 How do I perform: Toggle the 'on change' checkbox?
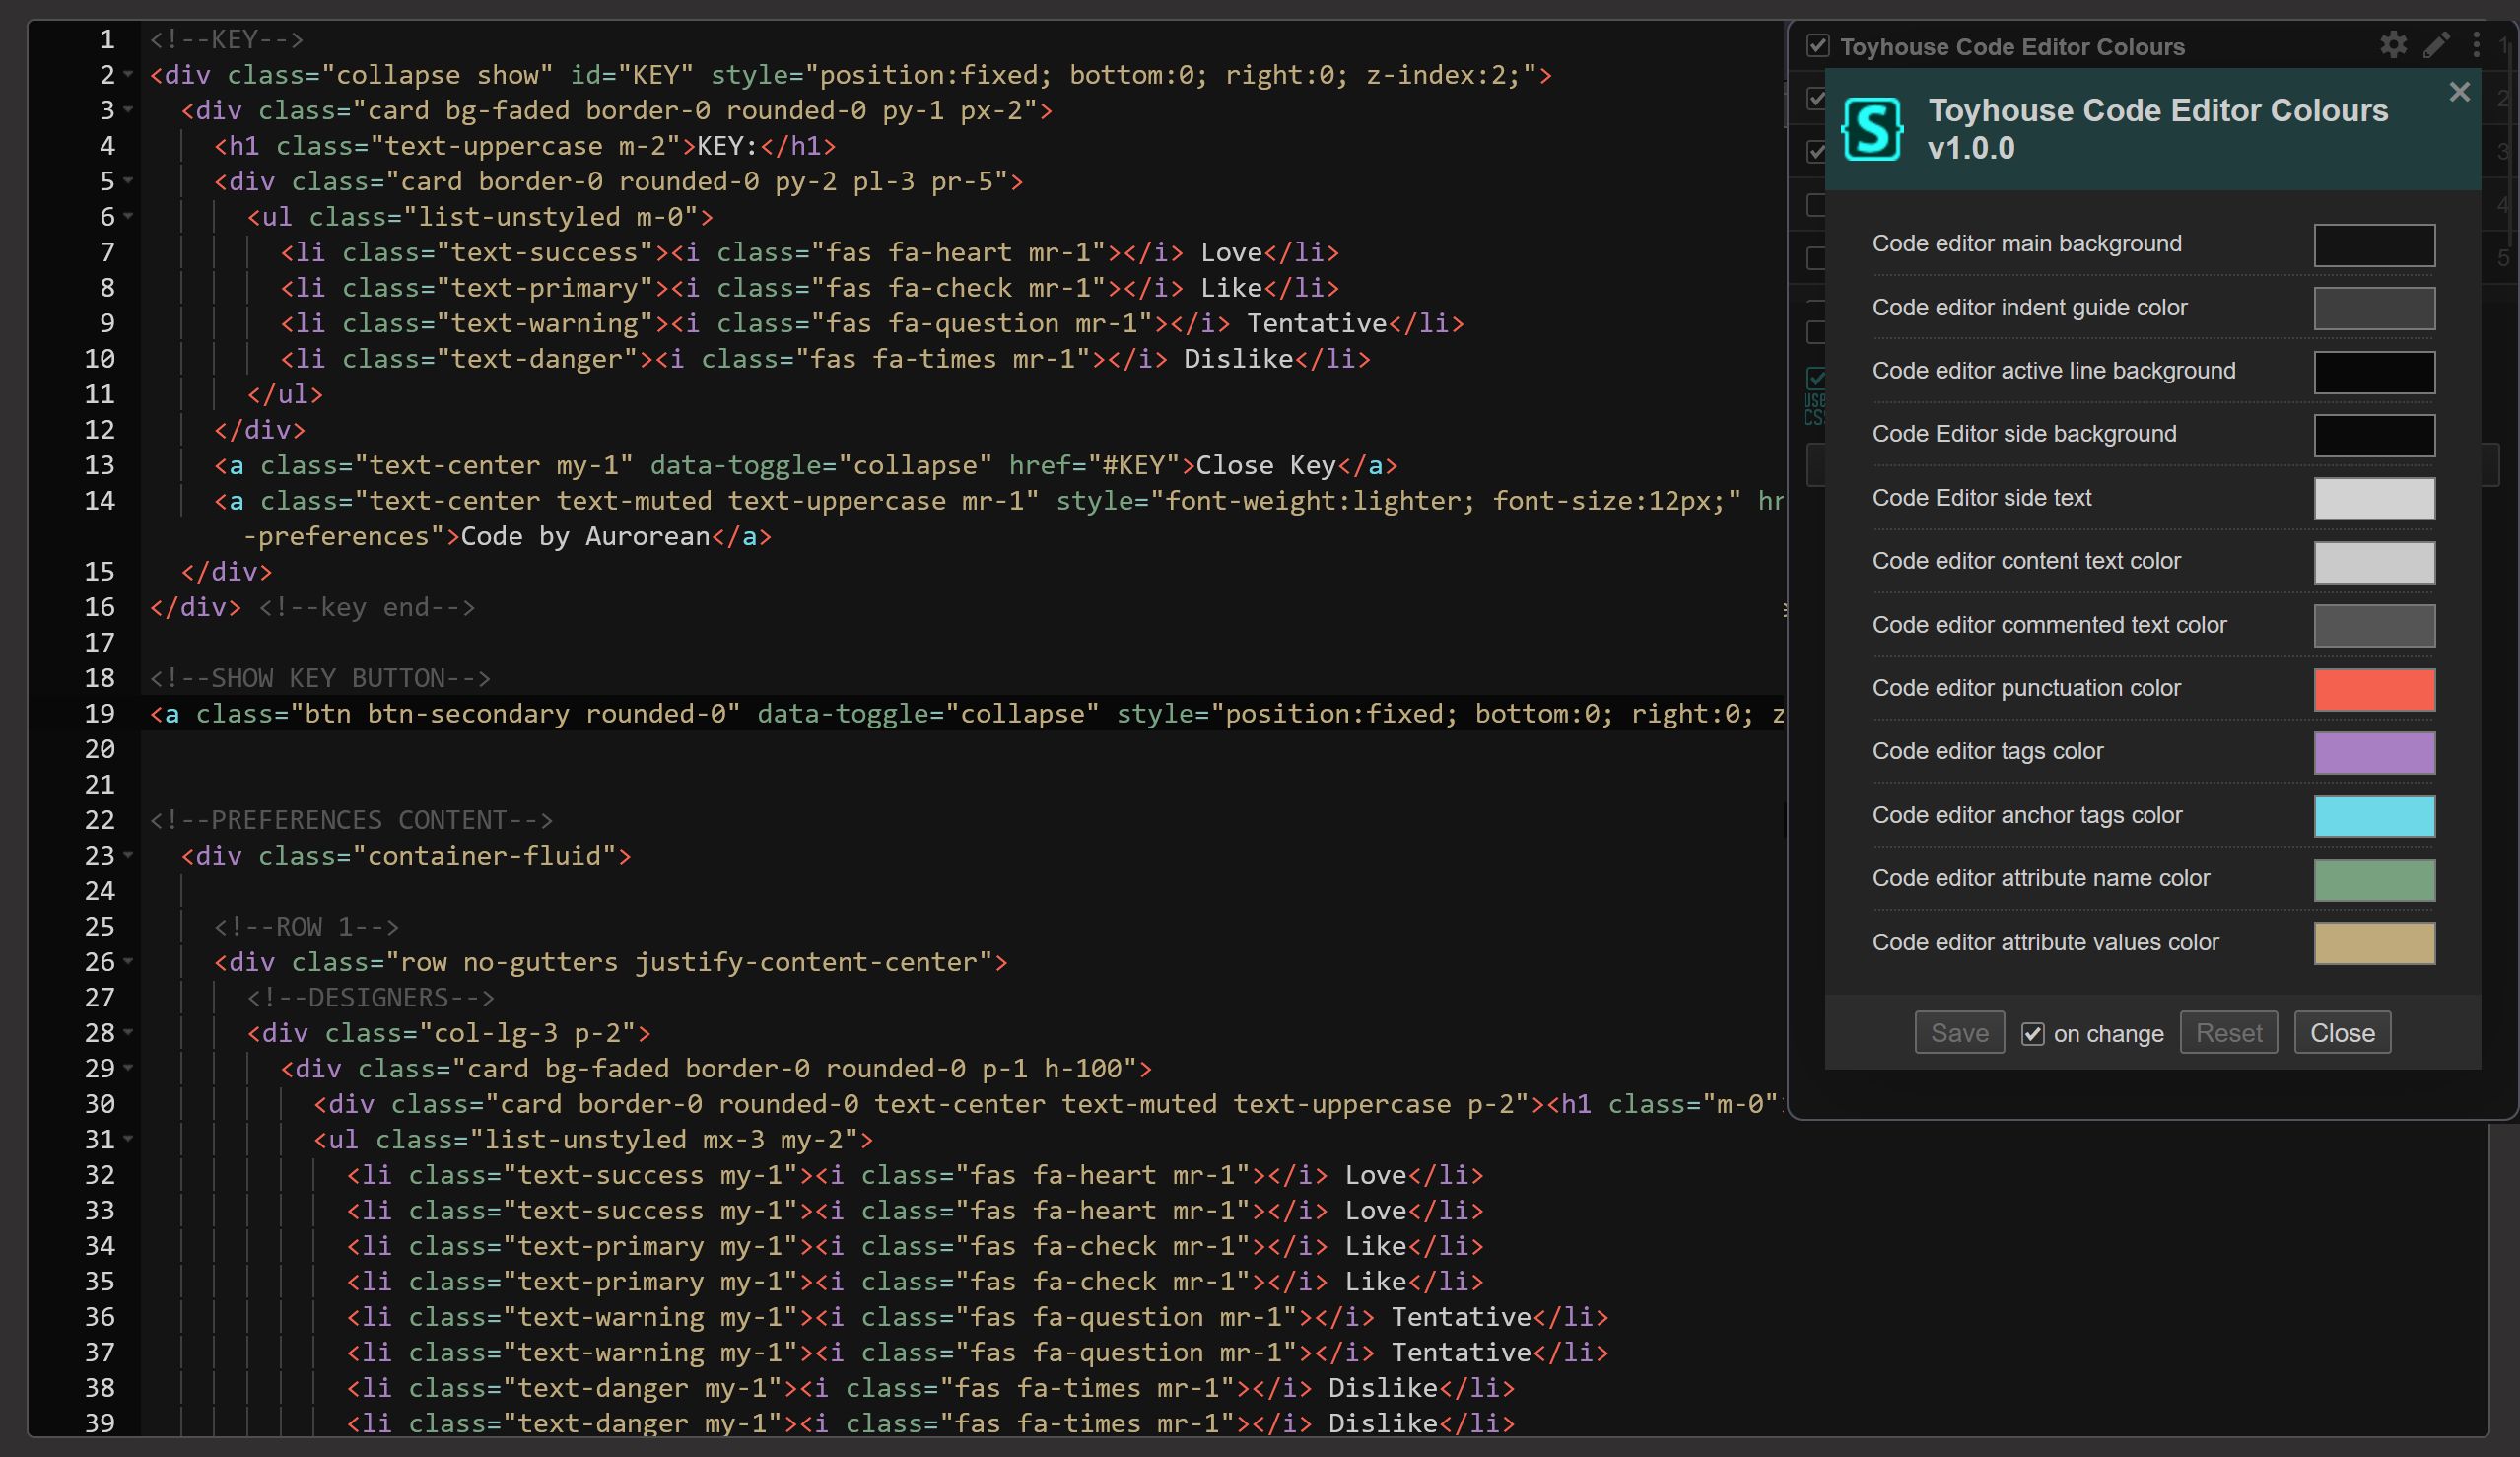[2031, 1032]
